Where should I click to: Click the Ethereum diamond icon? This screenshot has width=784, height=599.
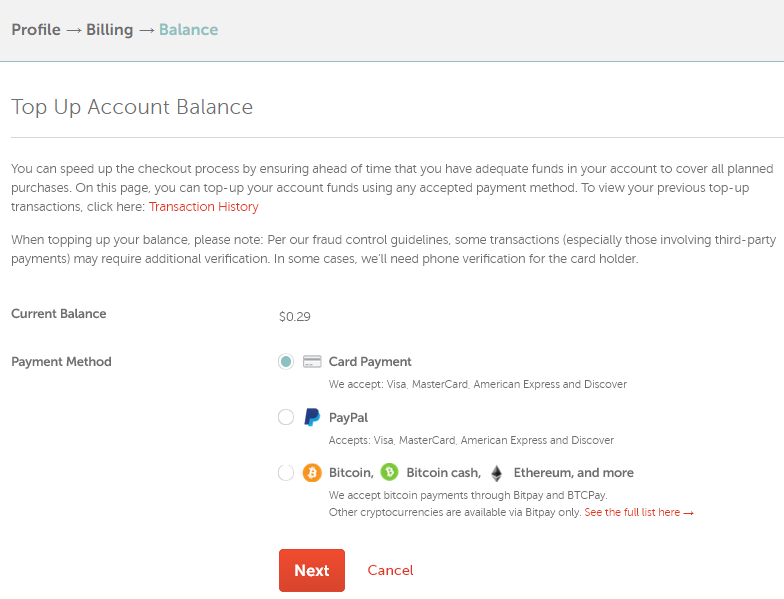(x=496, y=473)
